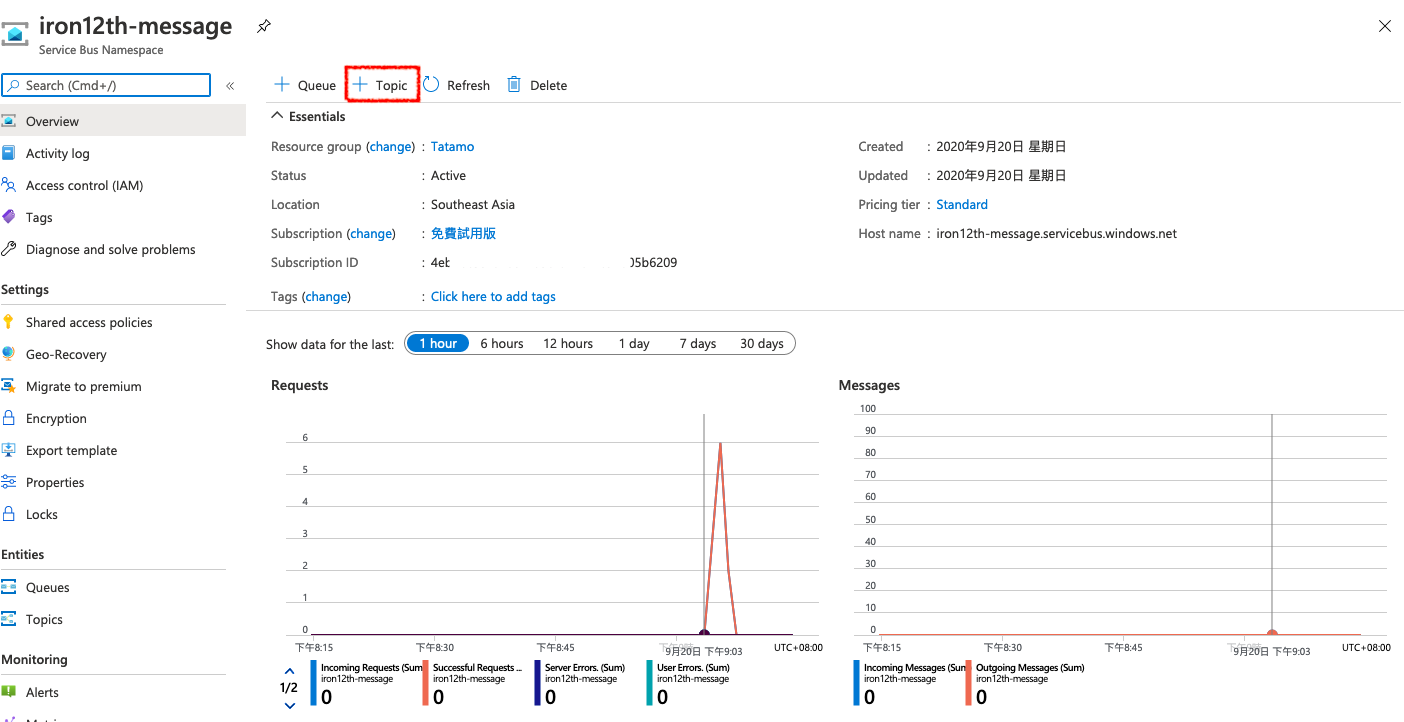Open Topics entity icon
Screen dimensions: 1404x722
point(9,619)
